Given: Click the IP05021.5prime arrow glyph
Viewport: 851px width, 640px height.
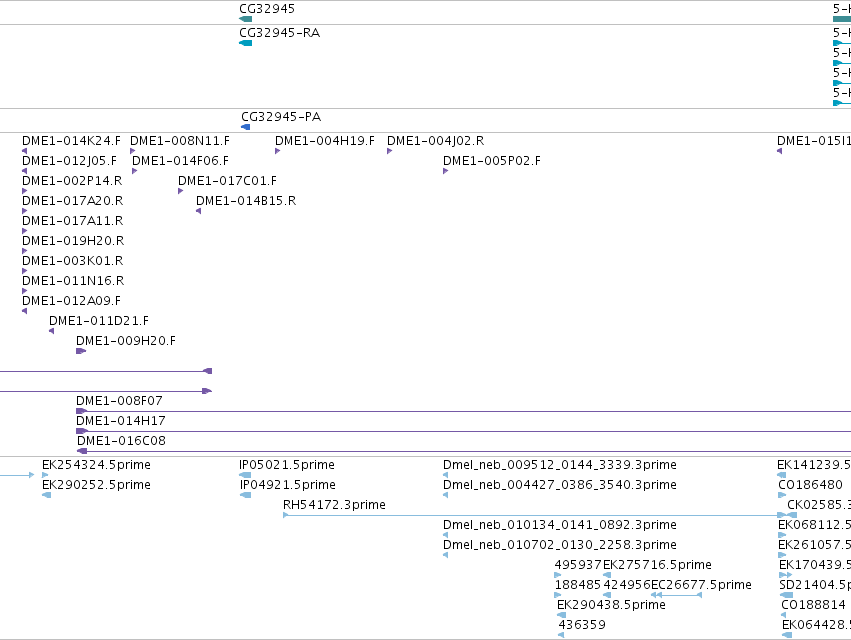Looking at the screenshot, I should (x=245, y=475).
